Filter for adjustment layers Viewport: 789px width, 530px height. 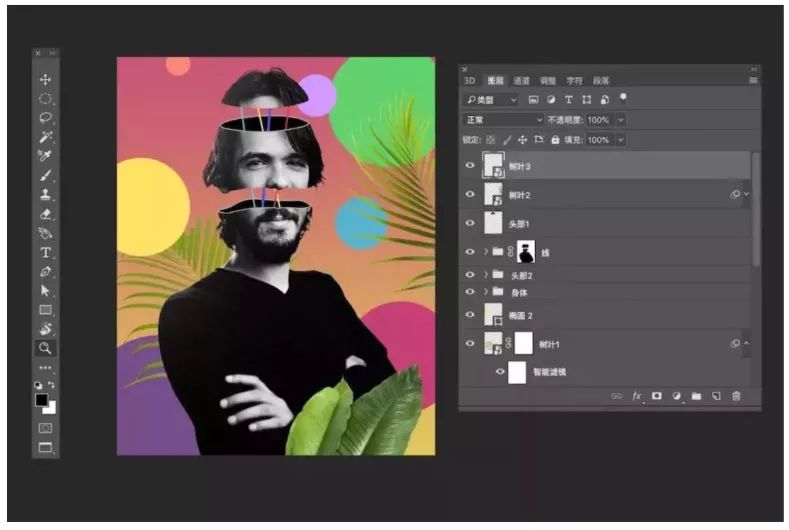tap(551, 100)
